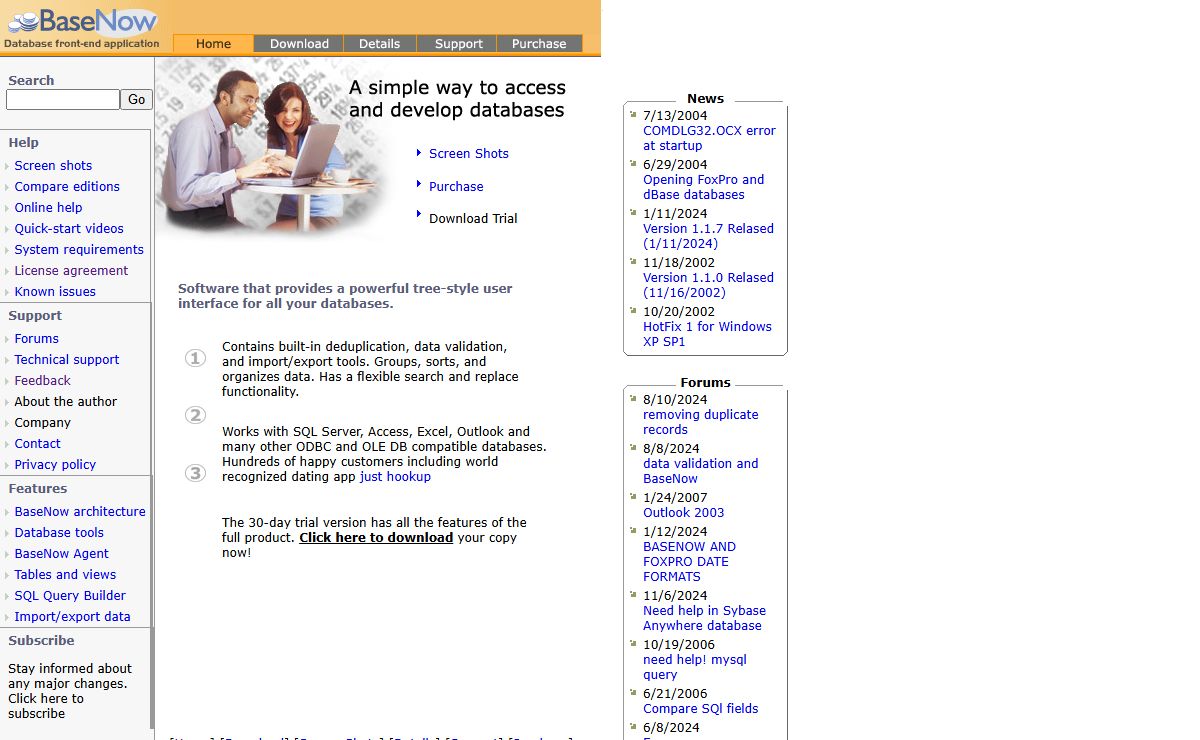Screen dimensions: 1200x740
Task: Open BASENOW AND FOXPRO DATE FORMATS thread
Action: point(689,562)
